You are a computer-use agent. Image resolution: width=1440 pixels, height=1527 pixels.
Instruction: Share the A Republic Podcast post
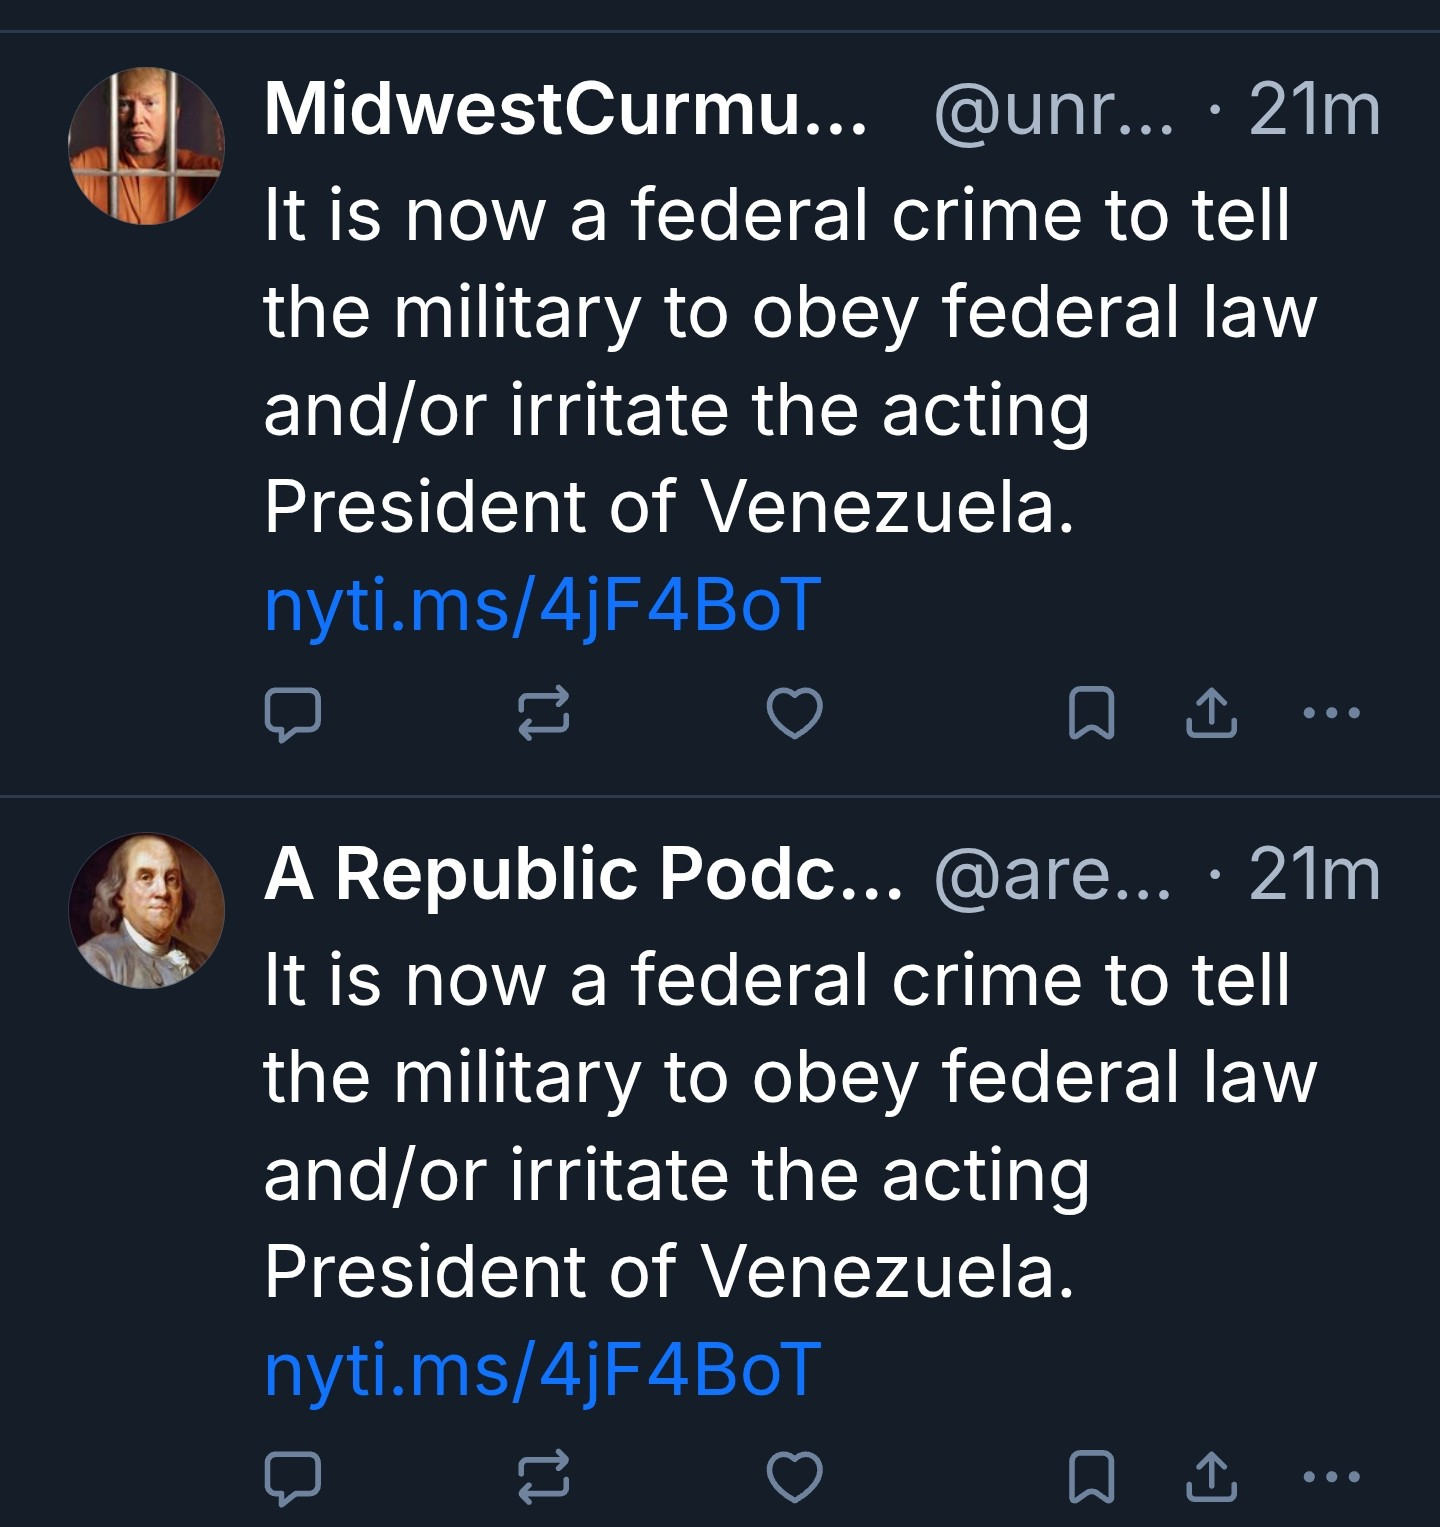pyautogui.click(x=1211, y=1477)
